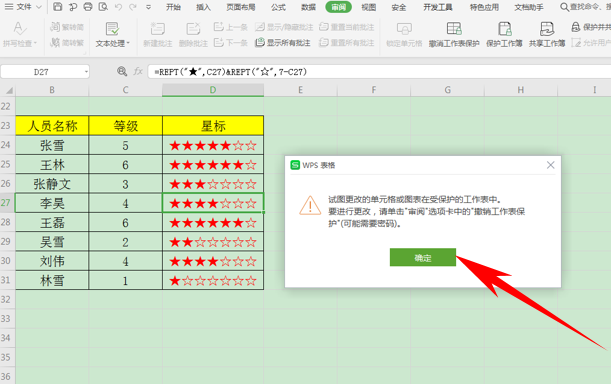Expand the arrow next to 文件
This screenshot has height=385, width=612.
39,7
